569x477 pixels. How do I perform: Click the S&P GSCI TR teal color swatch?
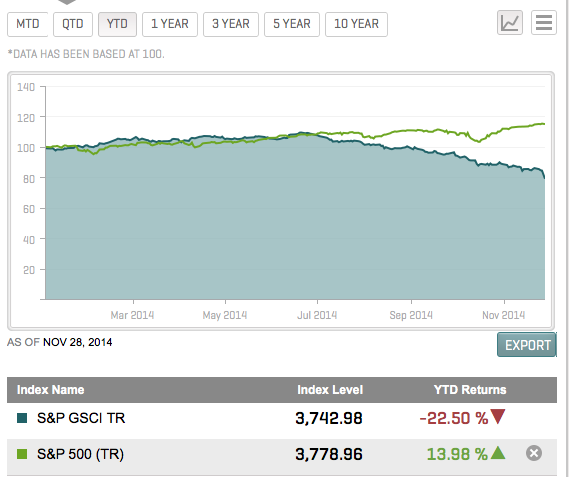22,418
